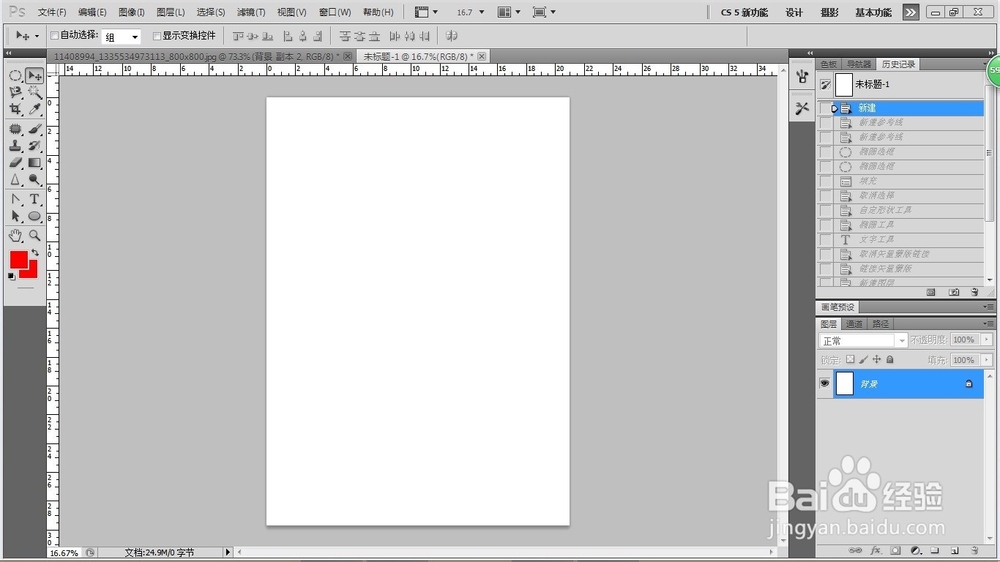This screenshot has width=1000, height=562.
Task: Open the 不透明度 opacity slider arrow
Action: 987,340
